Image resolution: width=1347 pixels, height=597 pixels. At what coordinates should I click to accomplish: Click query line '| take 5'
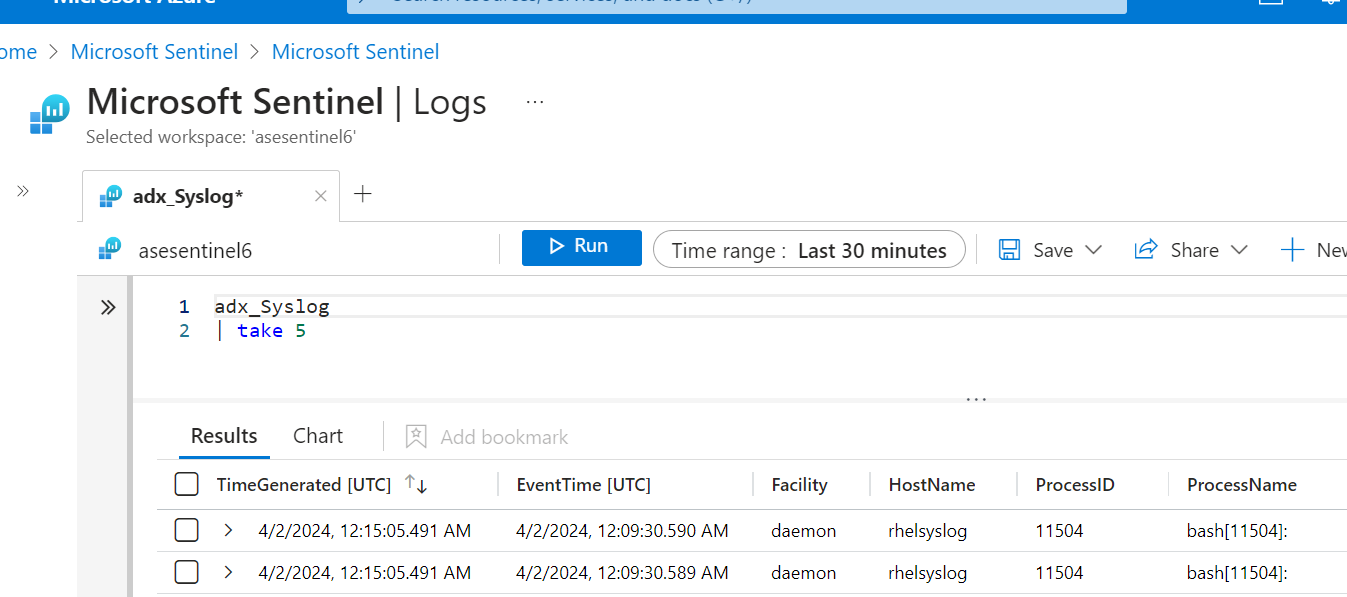(x=261, y=331)
